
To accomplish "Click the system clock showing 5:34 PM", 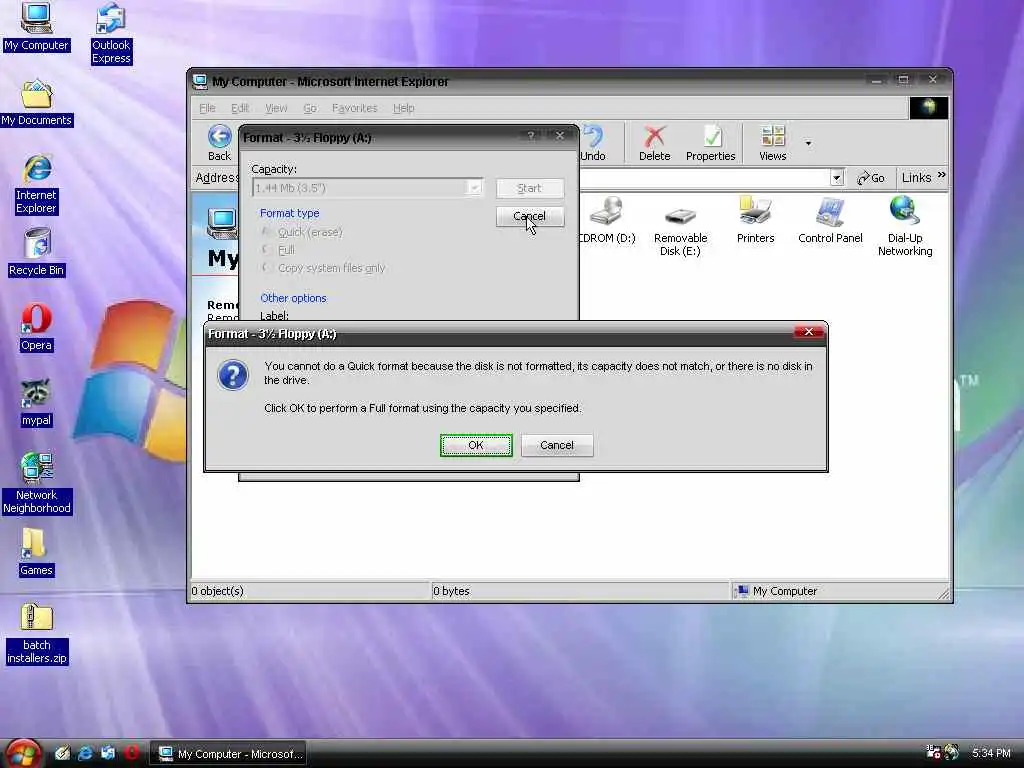I will 991,753.
